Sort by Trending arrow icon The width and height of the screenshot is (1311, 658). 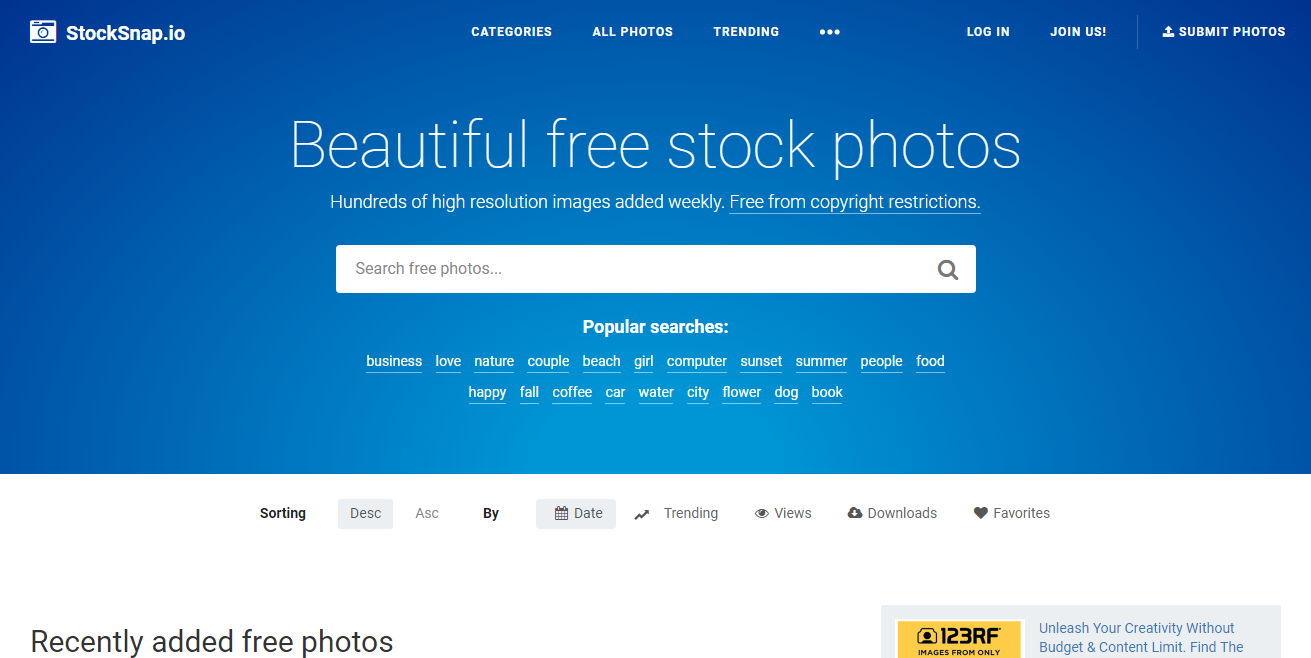642,514
